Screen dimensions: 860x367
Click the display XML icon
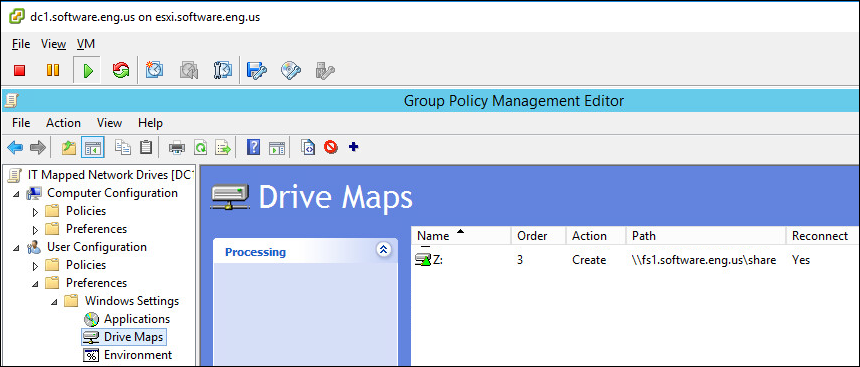308,147
